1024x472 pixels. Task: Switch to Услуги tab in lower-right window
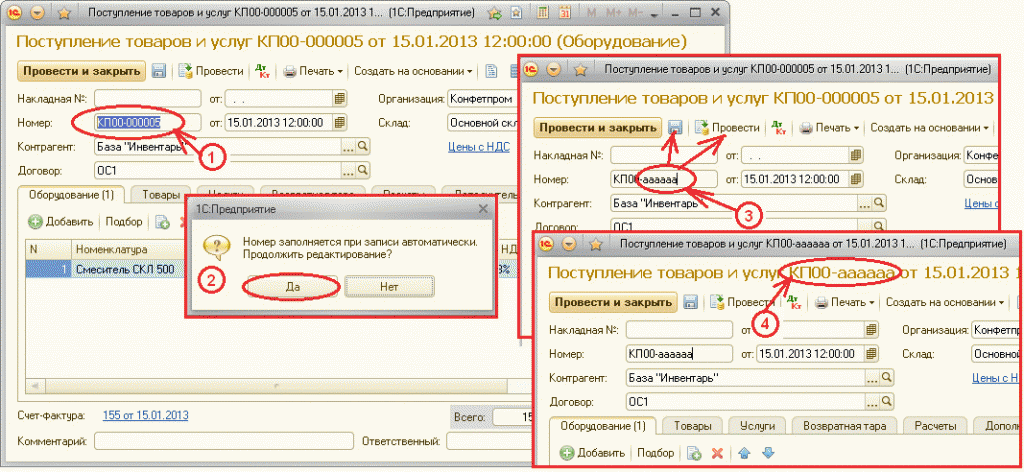(x=757, y=426)
